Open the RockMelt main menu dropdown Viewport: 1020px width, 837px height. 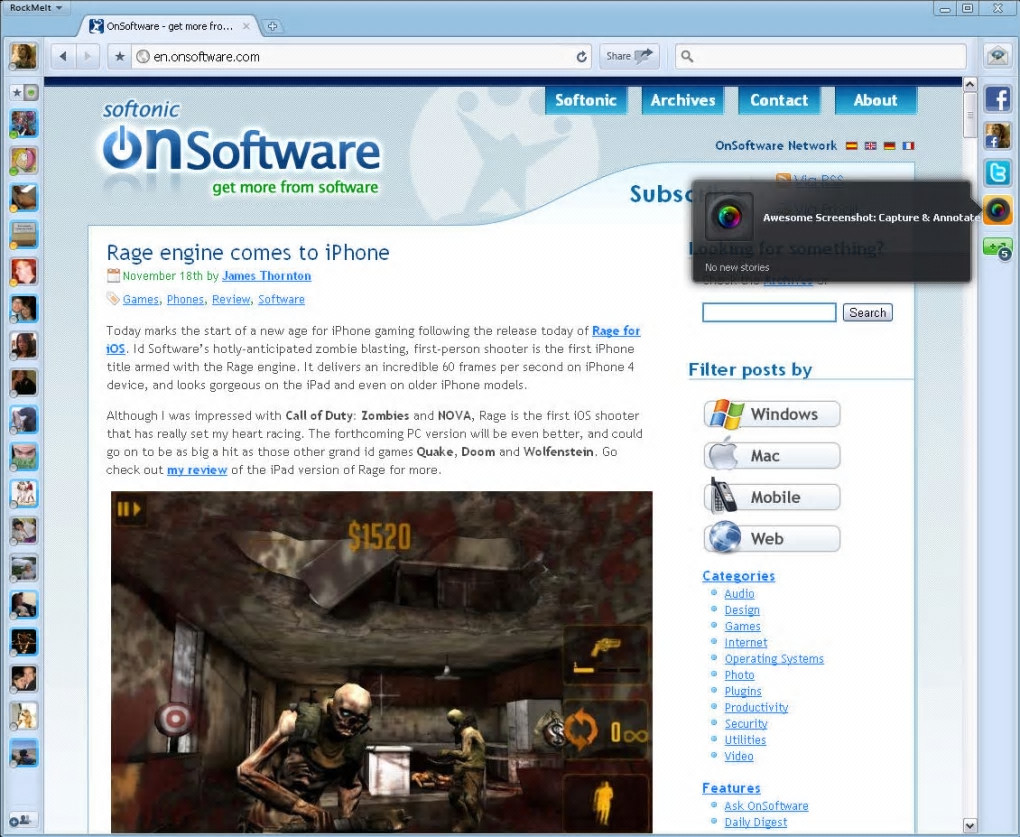pyautogui.click(x=36, y=8)
